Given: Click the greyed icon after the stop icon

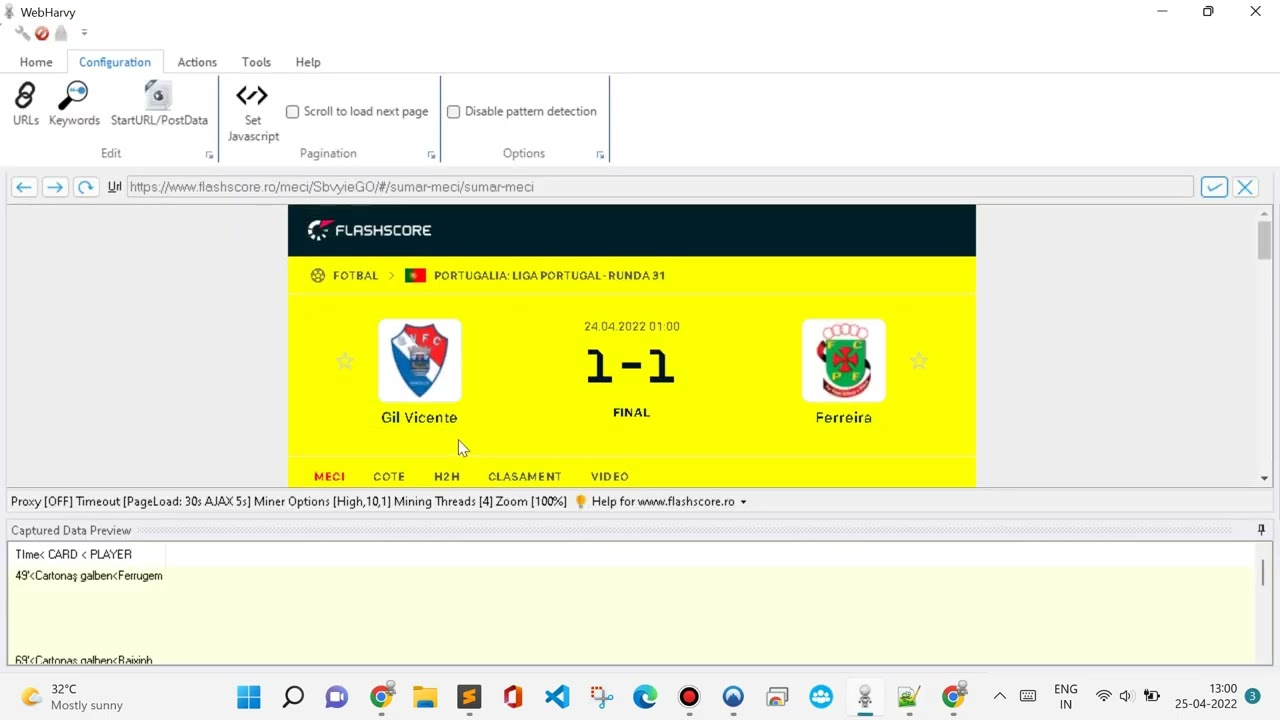Looking at the screenshot, I should click(x=61, y=33).
